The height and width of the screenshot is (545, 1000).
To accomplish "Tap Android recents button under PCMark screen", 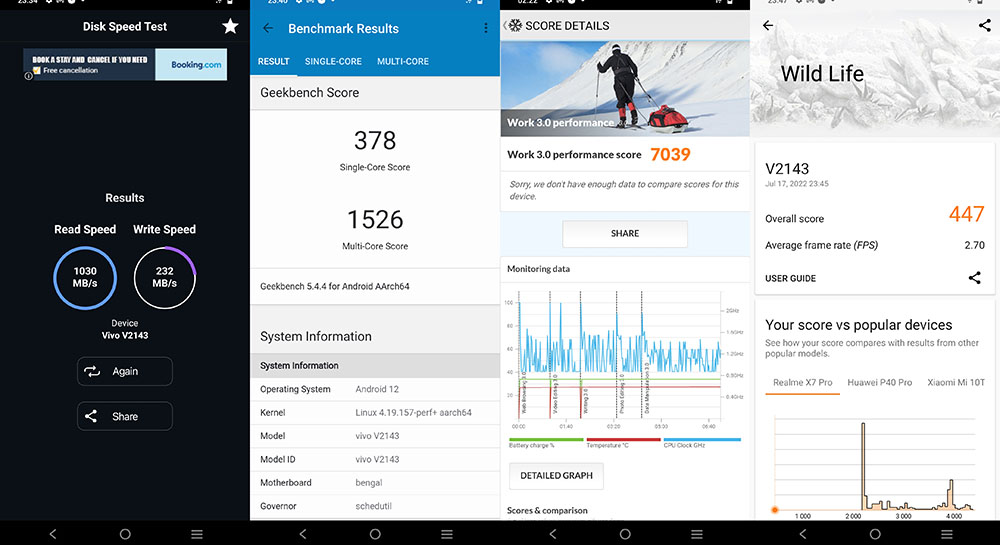I will pyautogui.click(x=696, y=534).
